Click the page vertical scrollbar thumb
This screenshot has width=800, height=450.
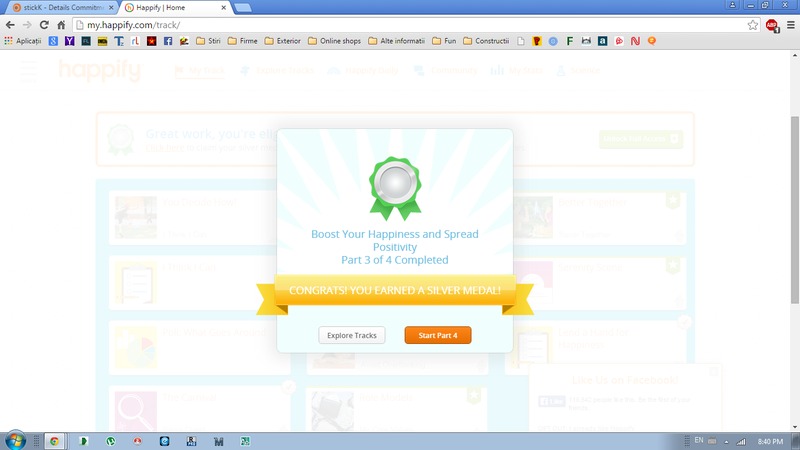point(795,210)
